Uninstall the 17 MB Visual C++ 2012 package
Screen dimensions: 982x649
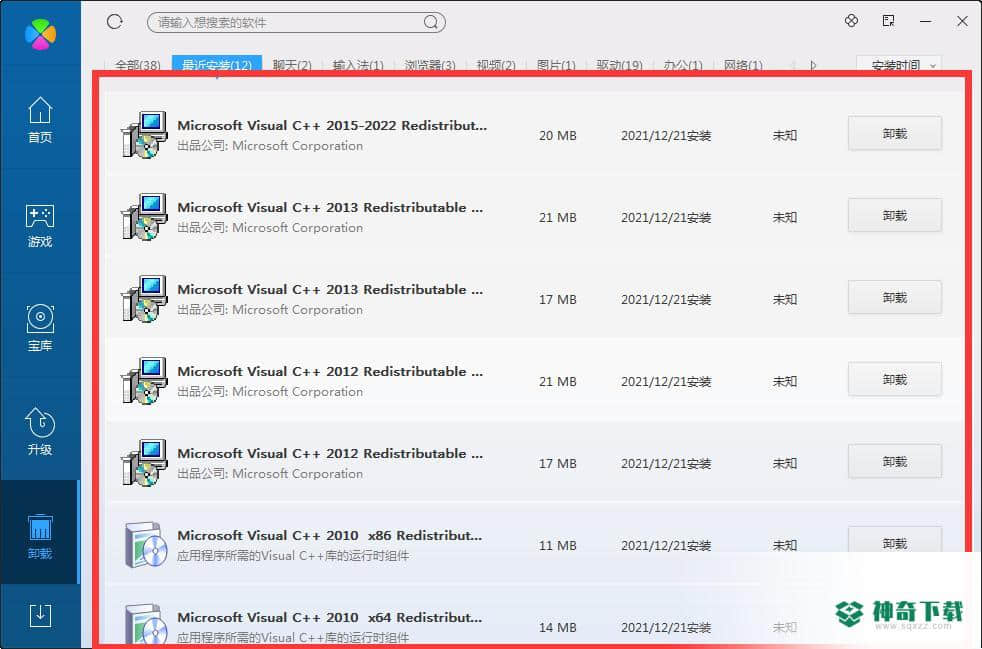click(x=894, y=462)
